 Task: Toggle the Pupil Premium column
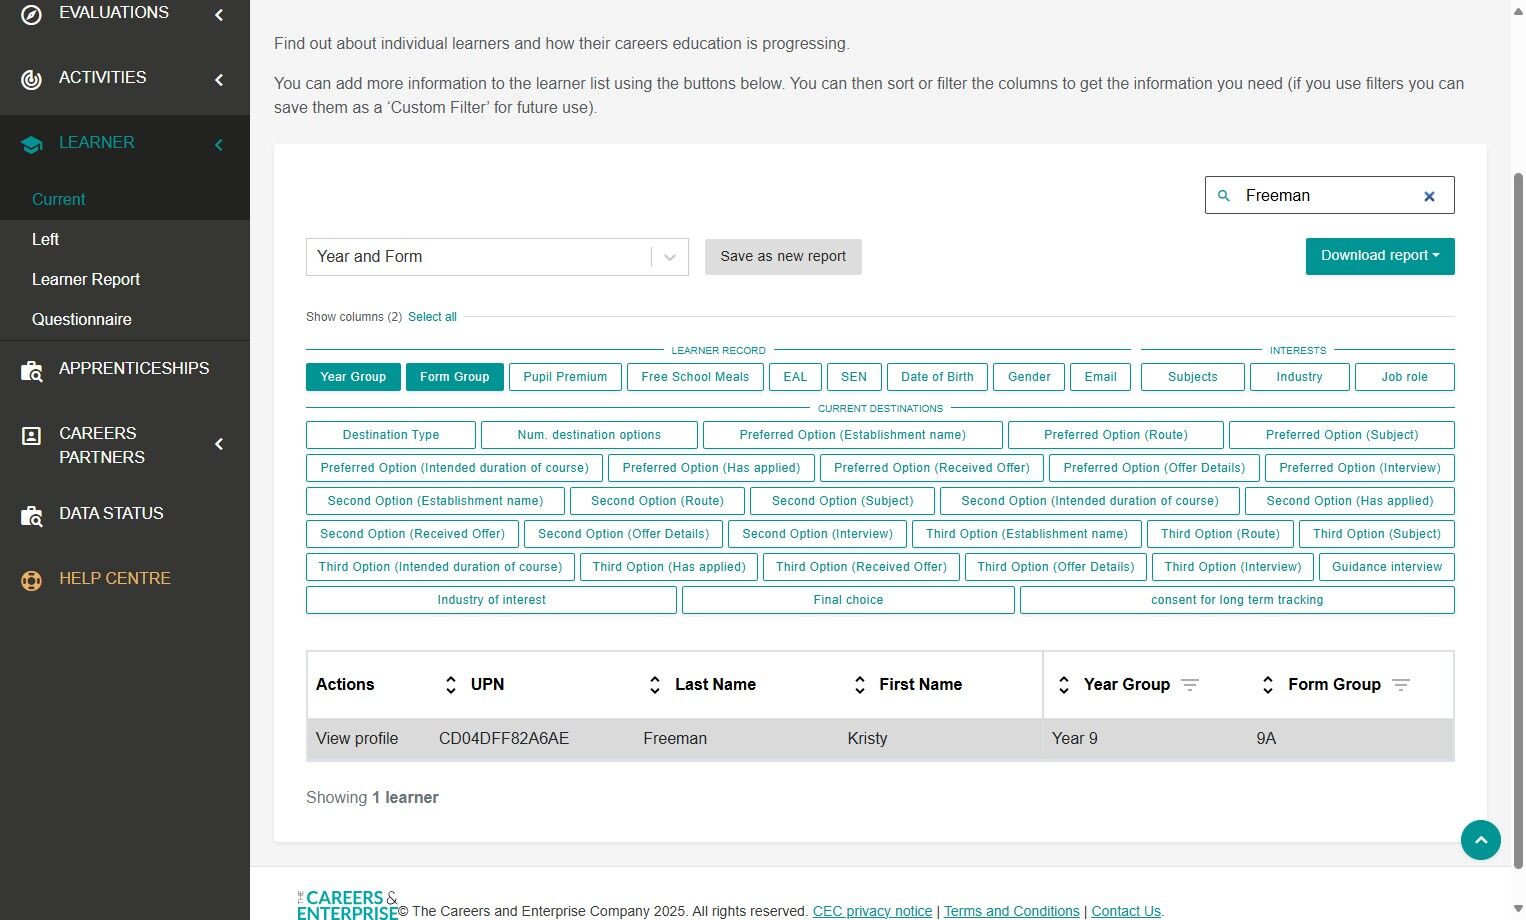coord(565,377)
